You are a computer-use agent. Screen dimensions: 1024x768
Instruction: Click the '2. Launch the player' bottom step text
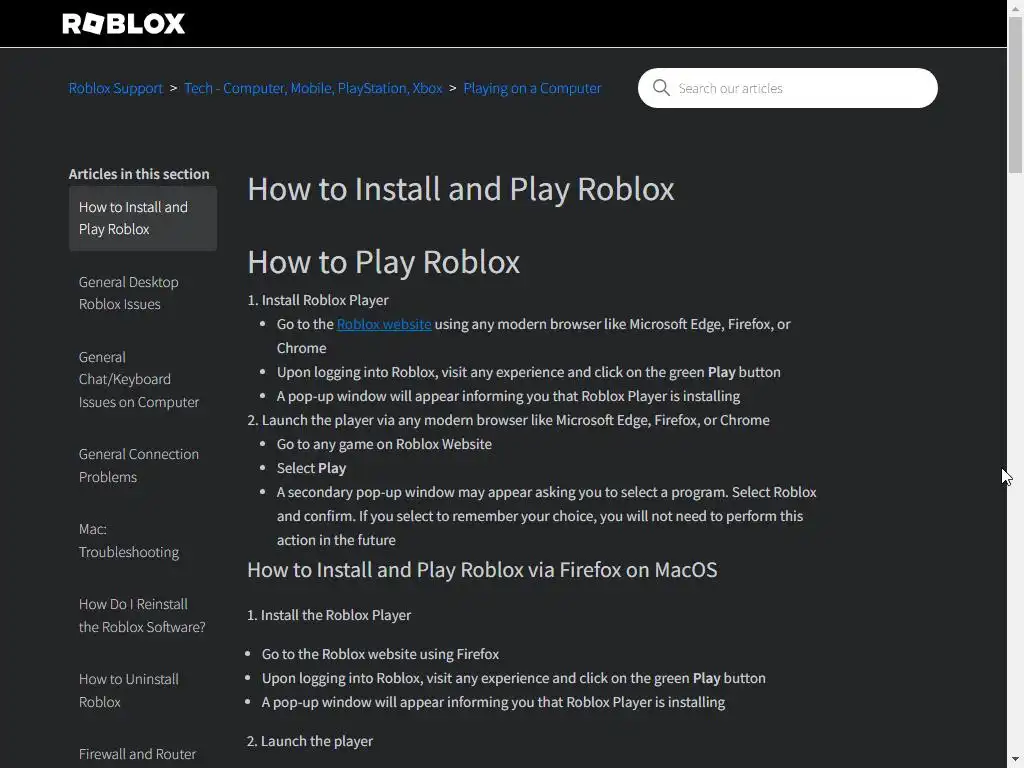click(310, 741)
